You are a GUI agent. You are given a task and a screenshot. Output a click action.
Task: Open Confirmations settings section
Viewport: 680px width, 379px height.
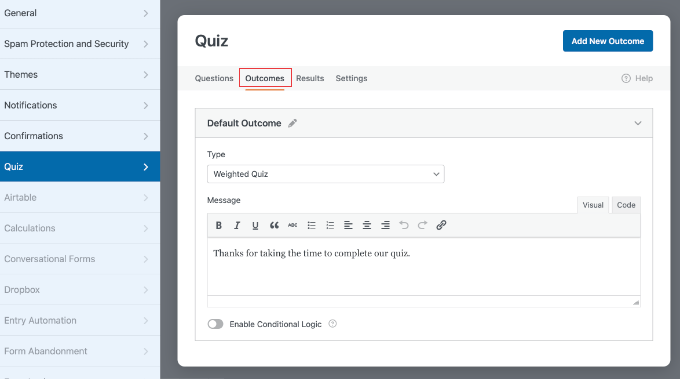(x=80, y=136)
